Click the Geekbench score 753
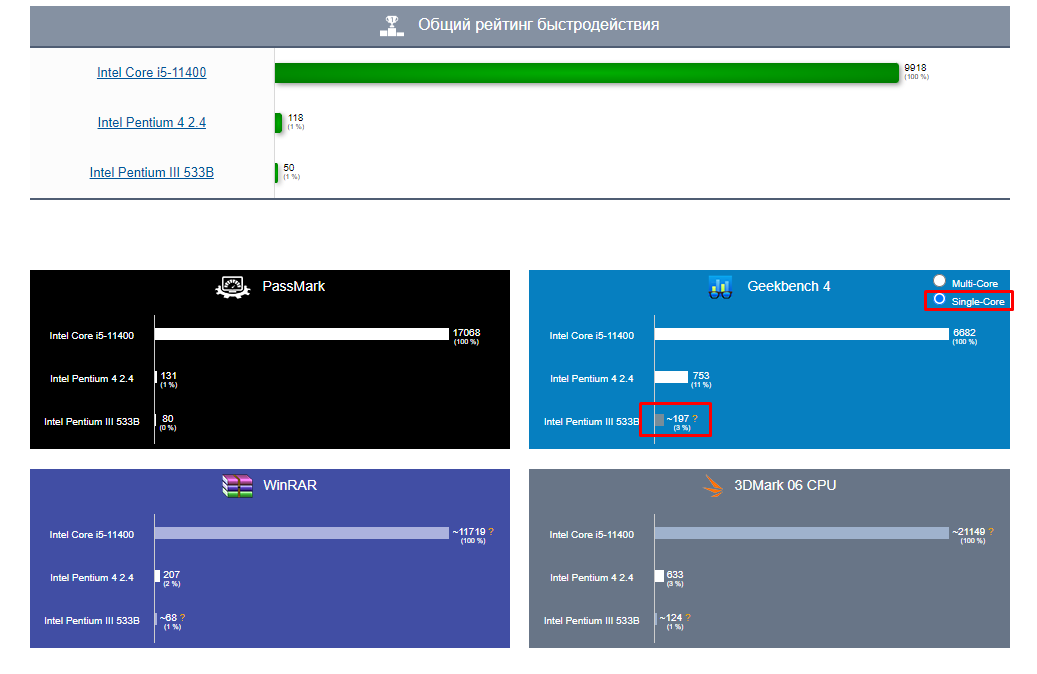The height and width of the screenshot is (674, 1037). pos(701,376)
